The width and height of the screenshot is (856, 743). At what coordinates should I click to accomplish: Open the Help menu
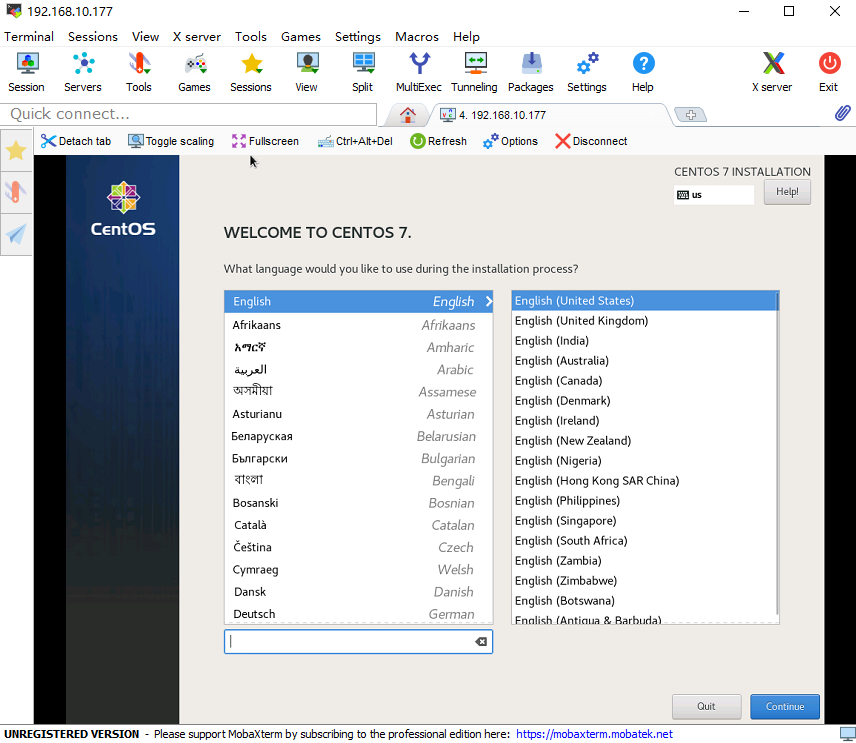(466, 37)
